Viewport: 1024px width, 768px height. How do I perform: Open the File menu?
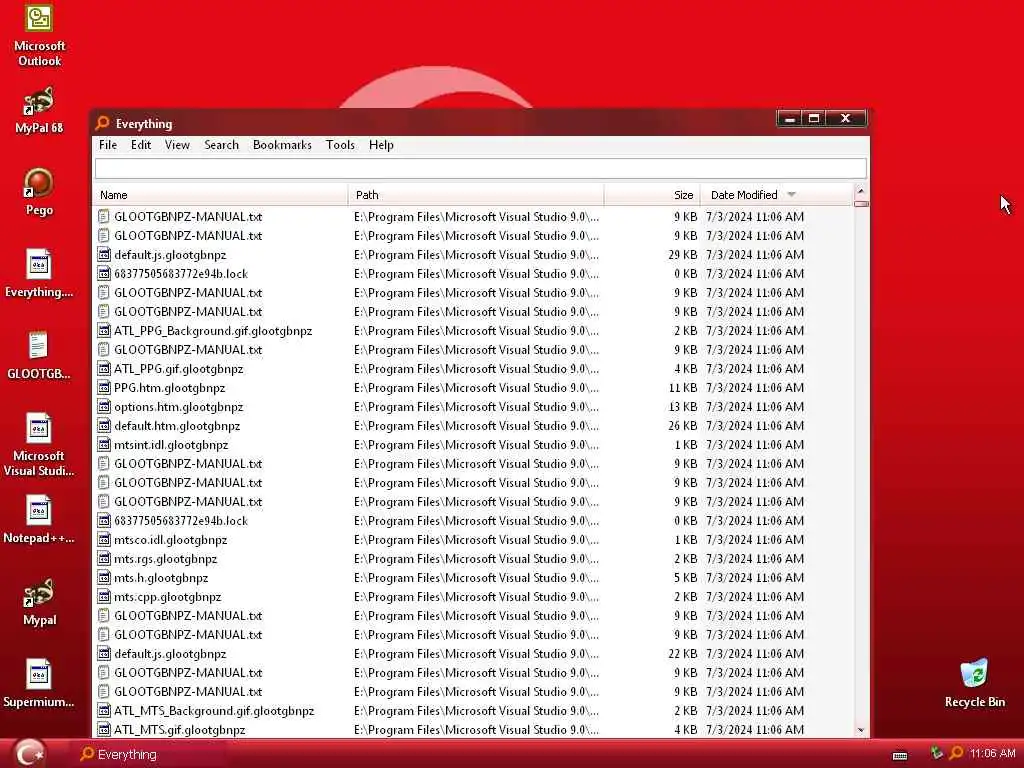pos(108,145)
